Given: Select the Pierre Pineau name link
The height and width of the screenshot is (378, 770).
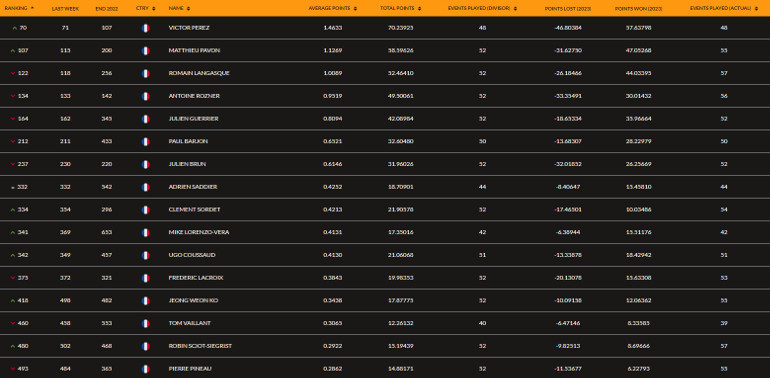Looking at the screenshot, I should coord(190,369).
